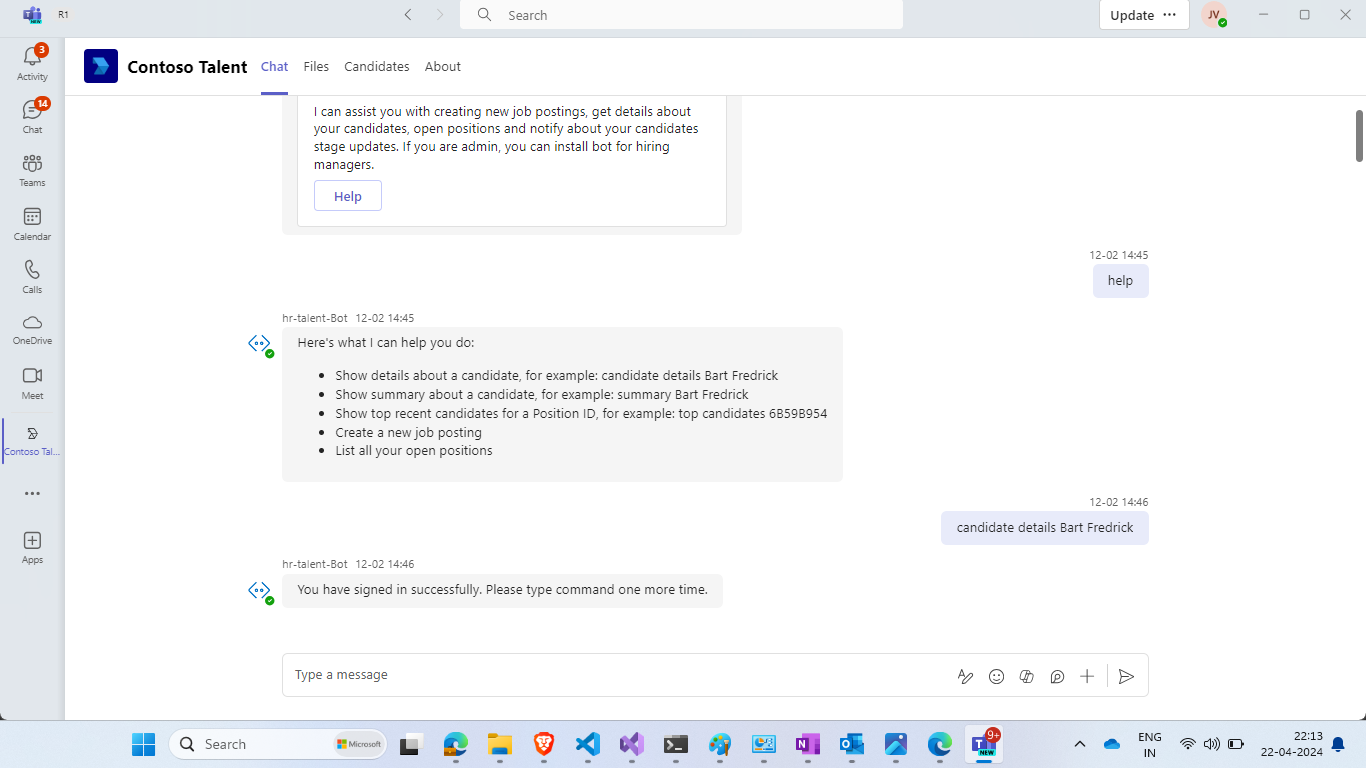Go back with the left arrow
Image resolution: width=1366 pixels, height=768 pixels.
[408, 15]
